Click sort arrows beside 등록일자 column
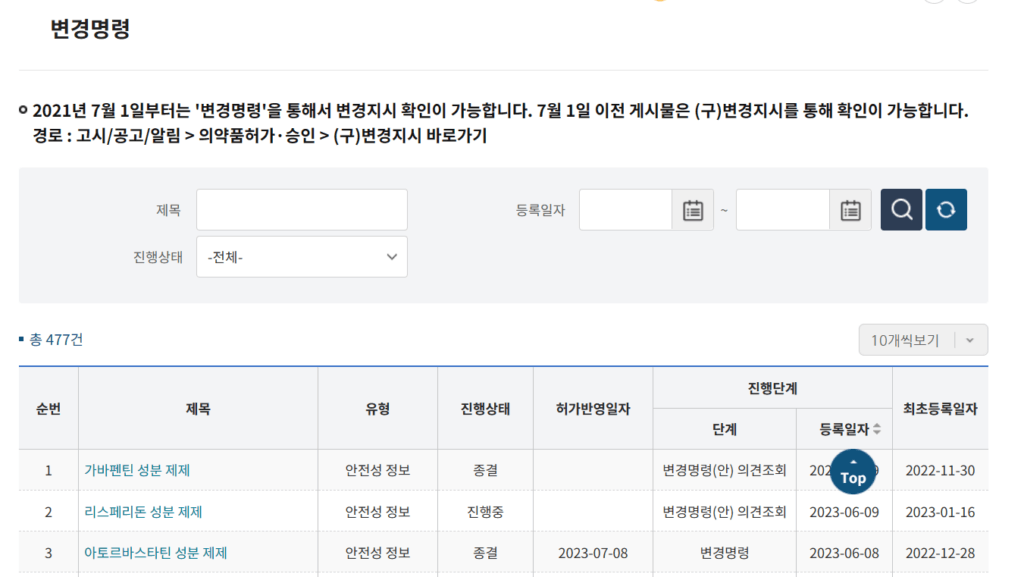 [x=877, y=429]
